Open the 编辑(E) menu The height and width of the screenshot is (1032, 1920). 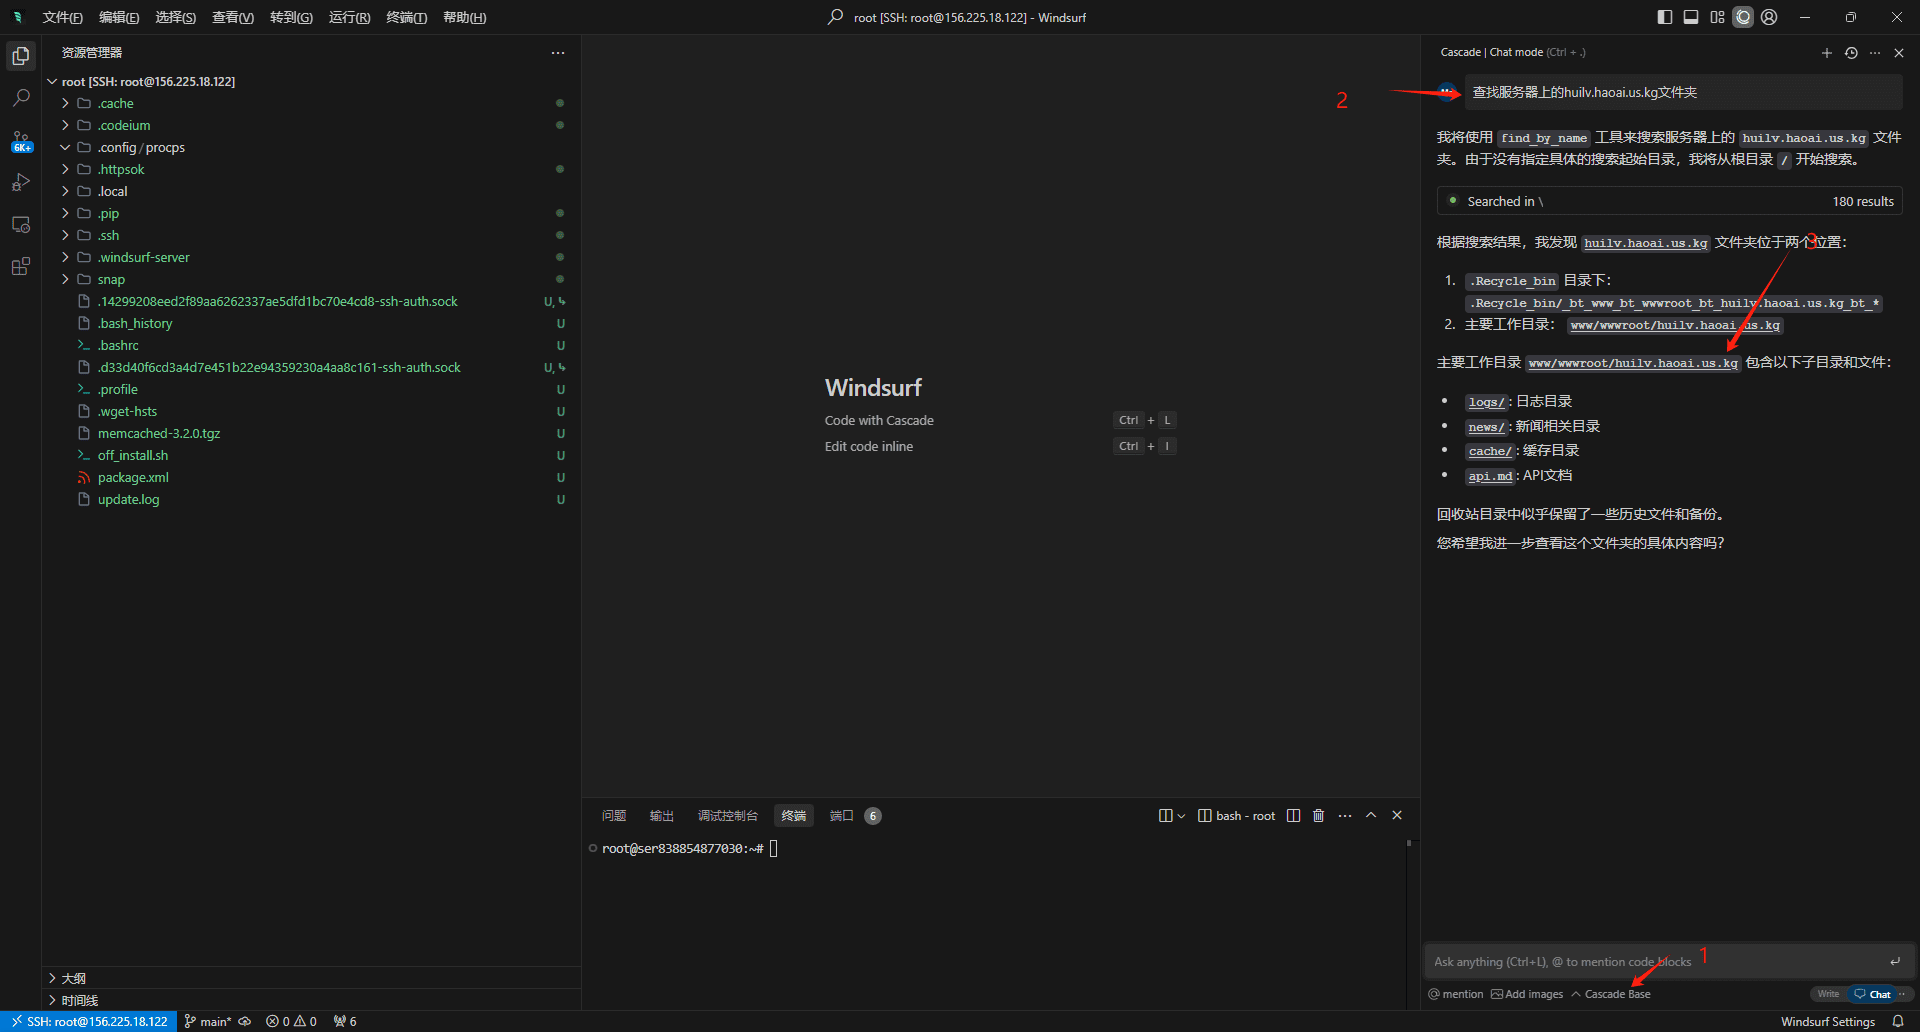[x=119, y=17]
